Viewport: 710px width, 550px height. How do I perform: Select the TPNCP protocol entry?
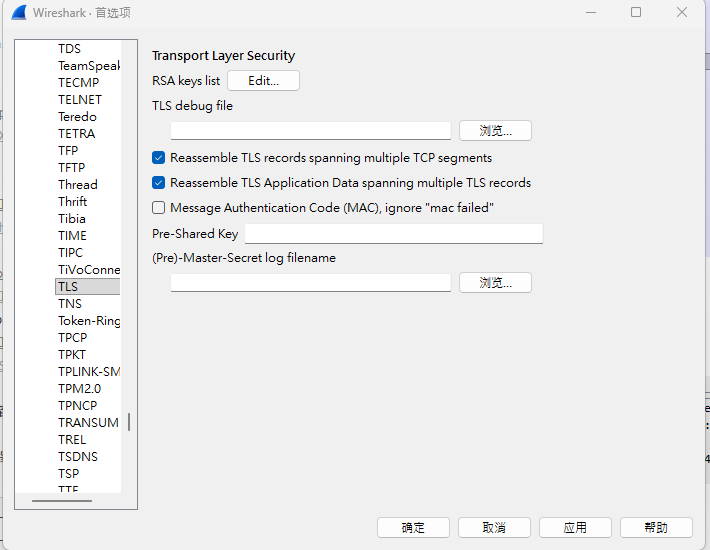click(77, 406)
